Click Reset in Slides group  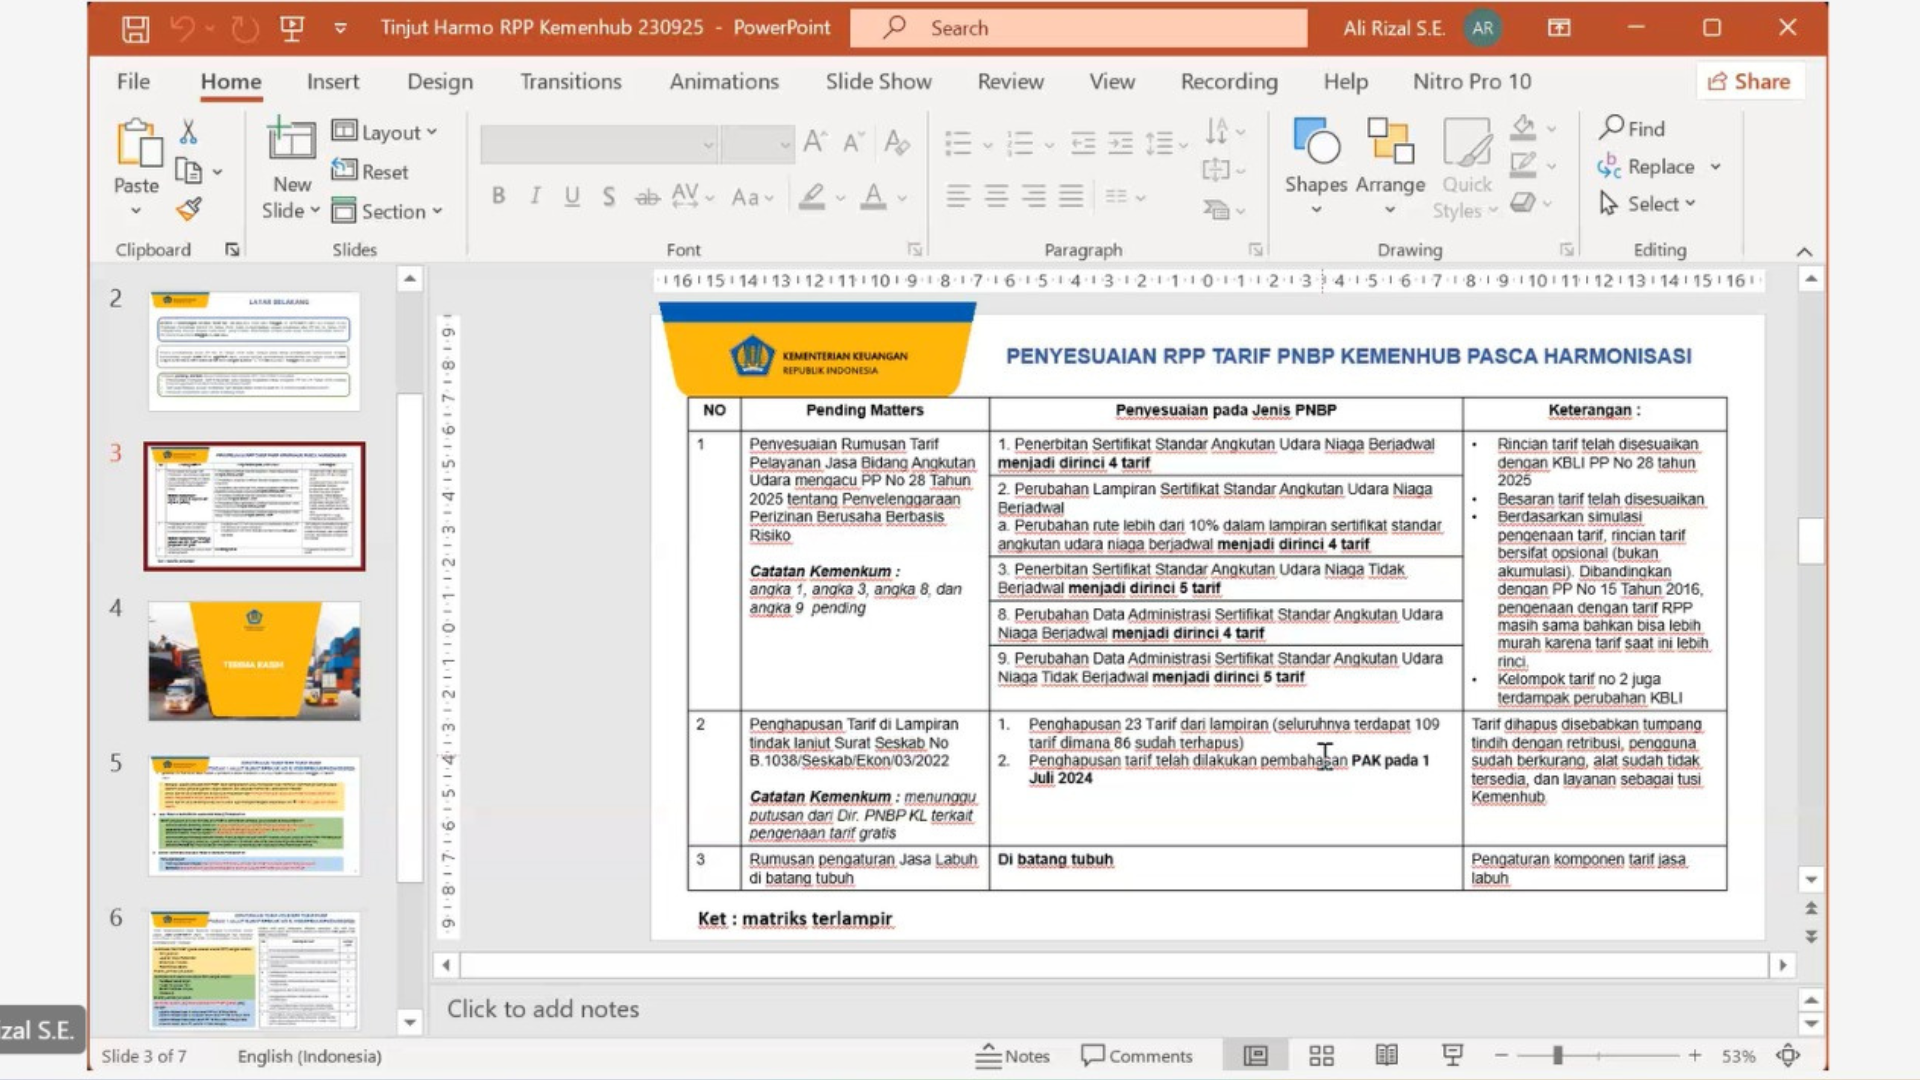coord(370,172)
